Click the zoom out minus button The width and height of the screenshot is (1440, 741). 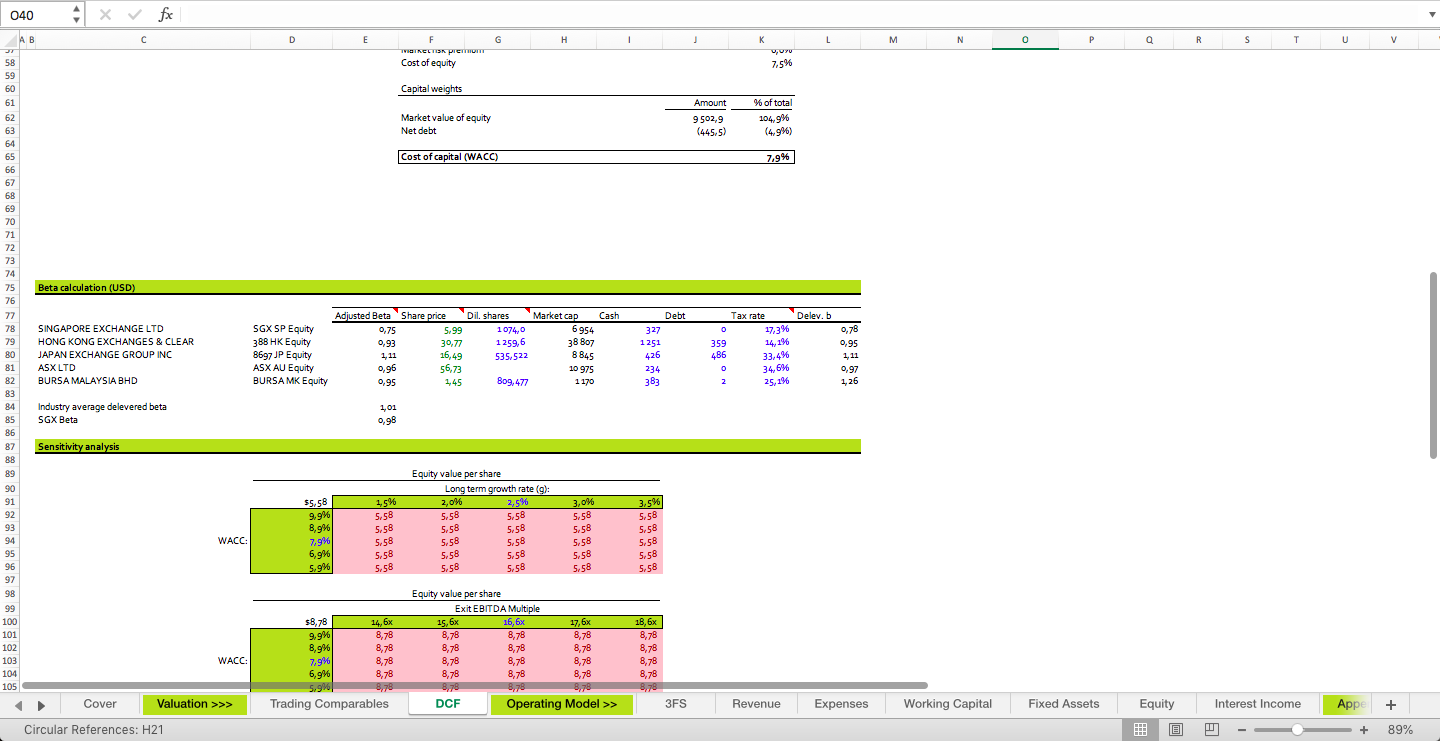tap(1242, 730)
